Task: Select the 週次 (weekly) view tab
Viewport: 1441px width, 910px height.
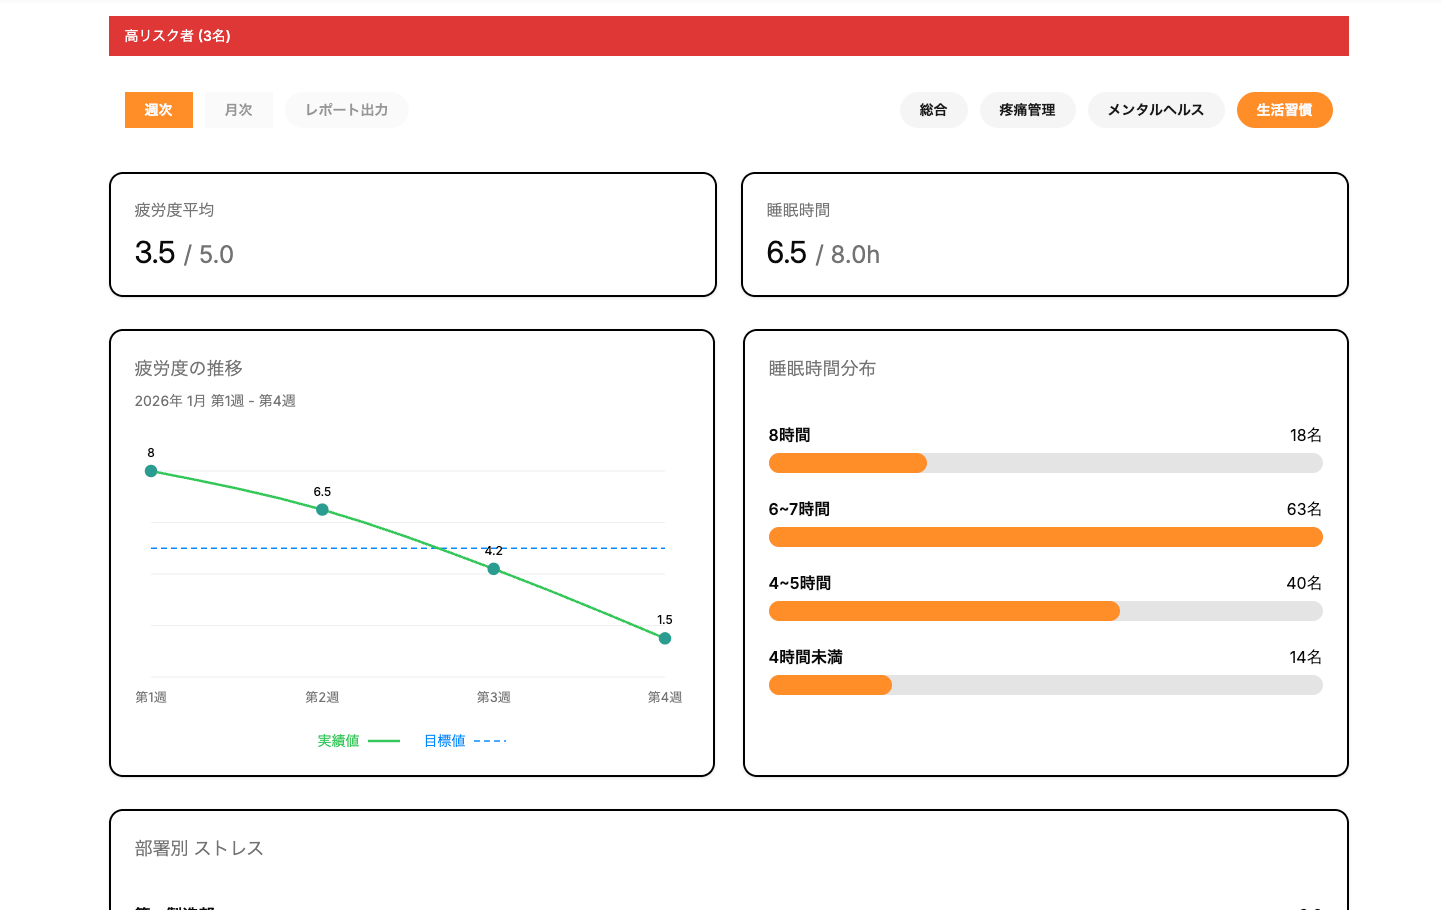Action: coord(158,110)
